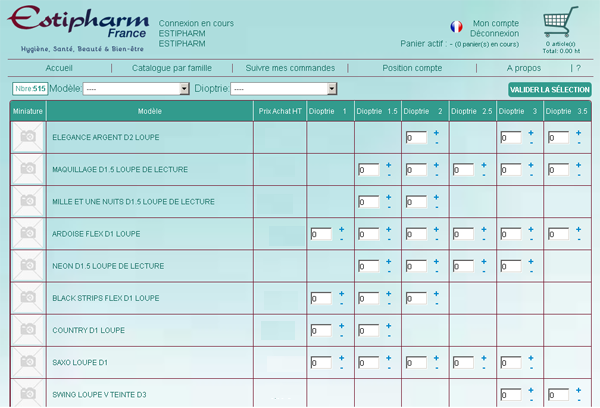Increase Dioptrie 2 quantity for ELEGANCE ARGENT
Screen dimensions: 600x408
point(436,132)
